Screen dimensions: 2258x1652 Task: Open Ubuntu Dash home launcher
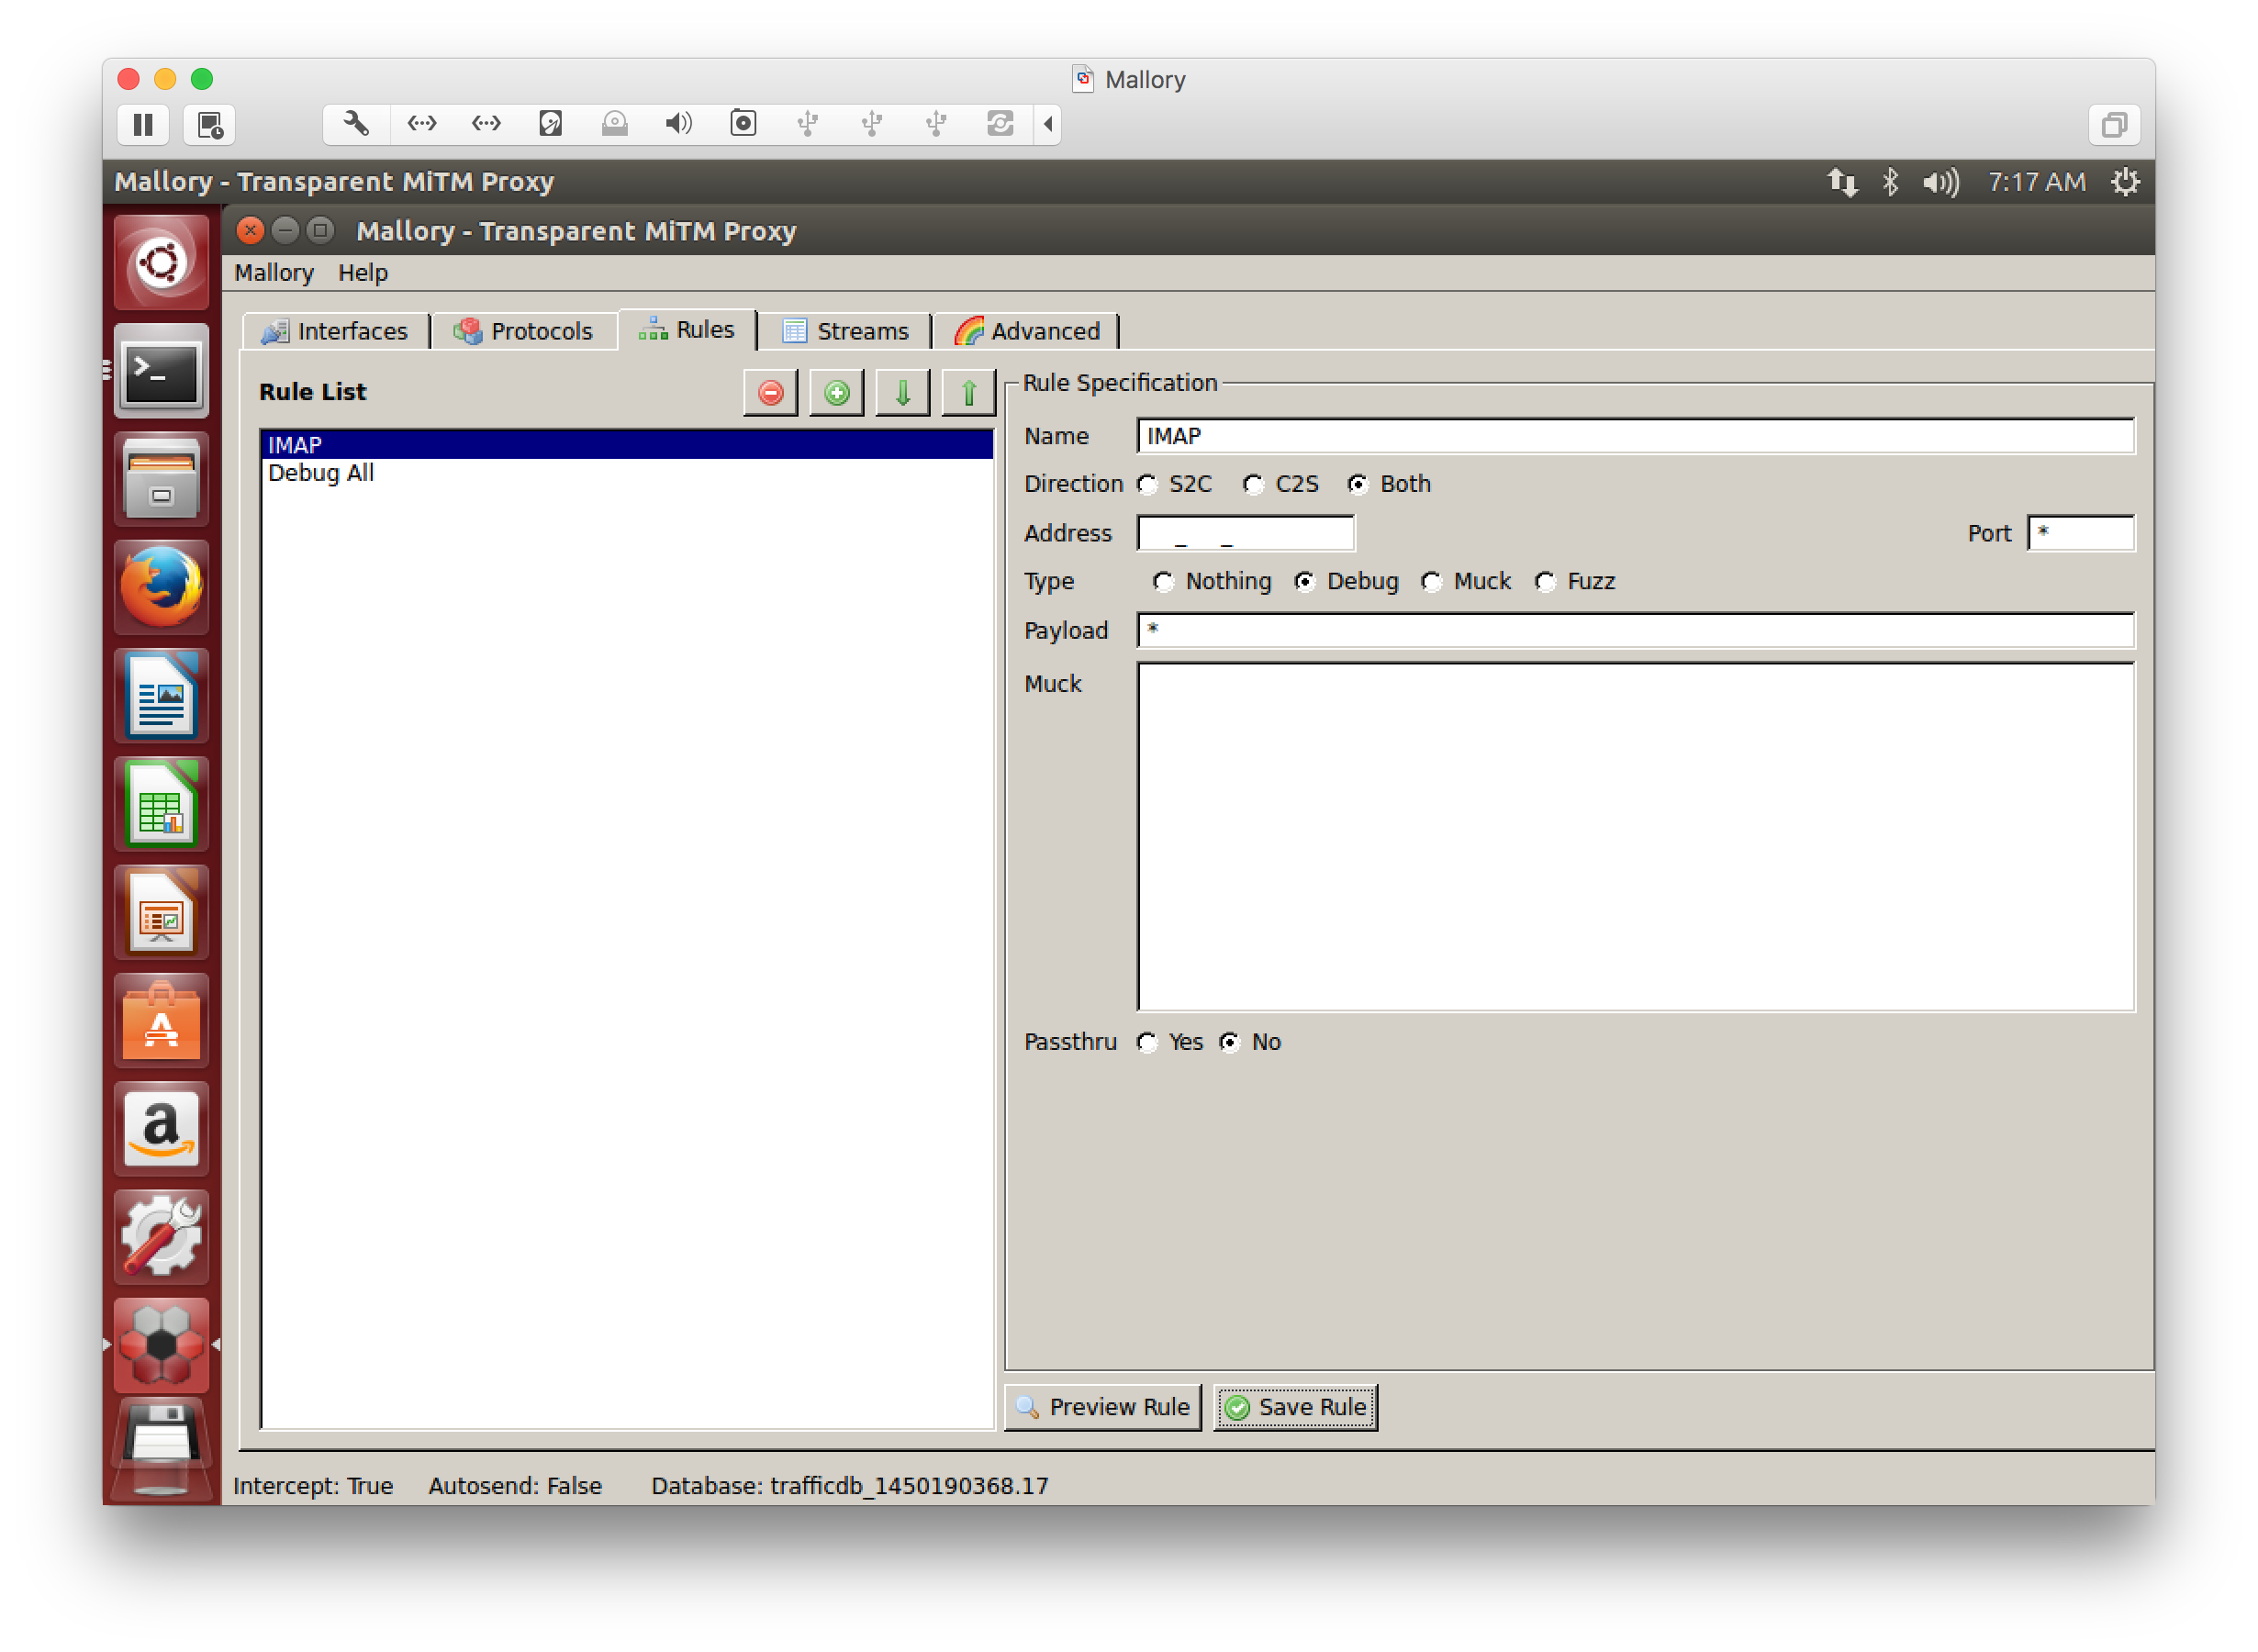(x=161, y=263)
